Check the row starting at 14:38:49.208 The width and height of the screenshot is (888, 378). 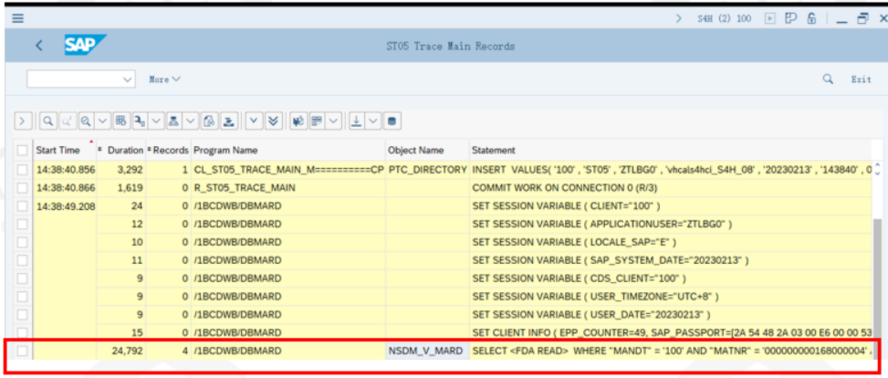tap(22, 206)
